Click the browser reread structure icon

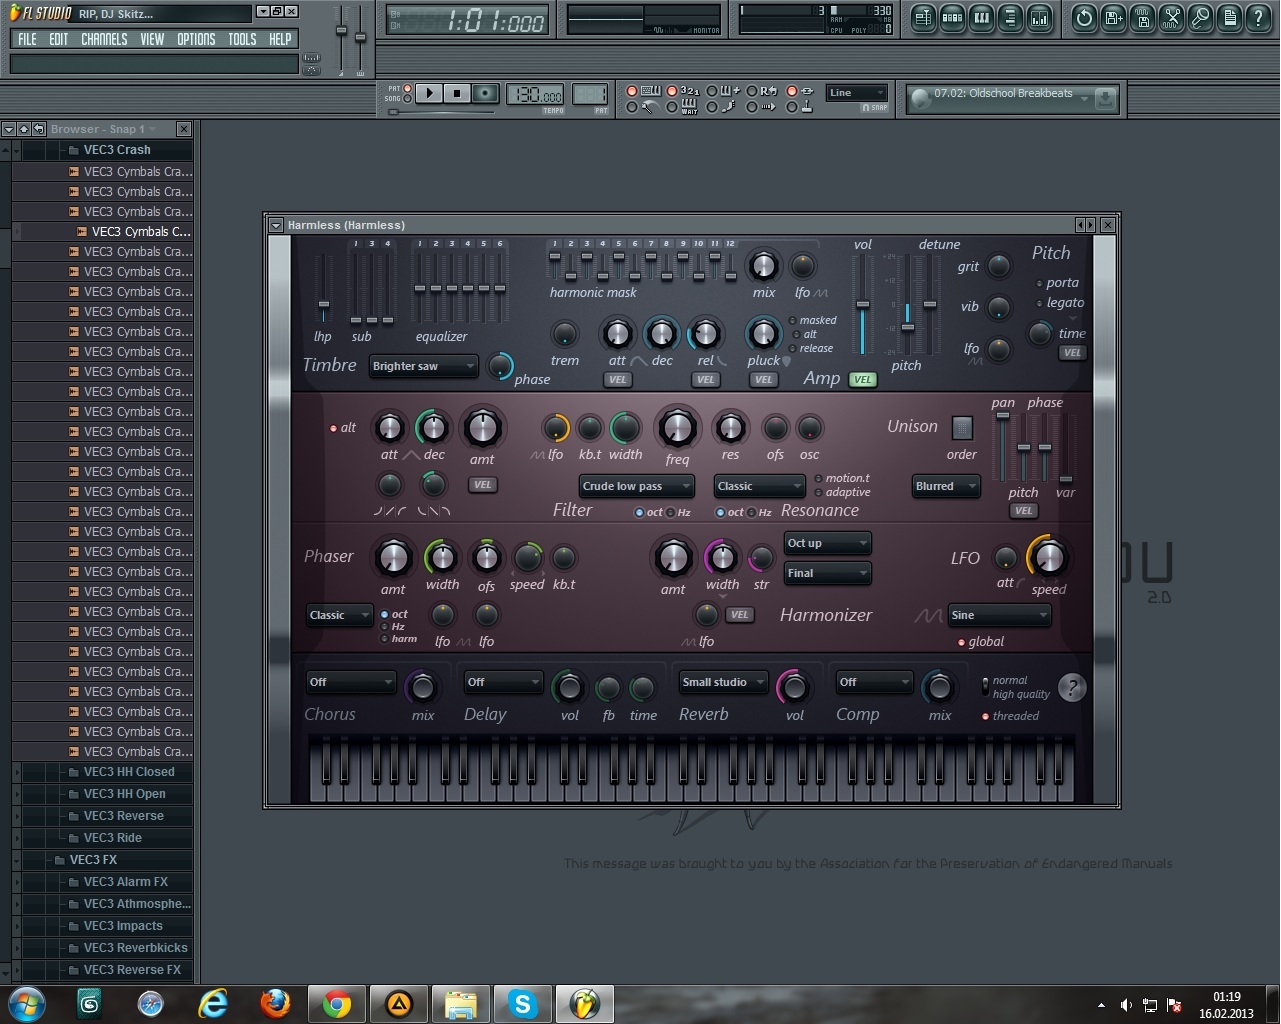38,129
